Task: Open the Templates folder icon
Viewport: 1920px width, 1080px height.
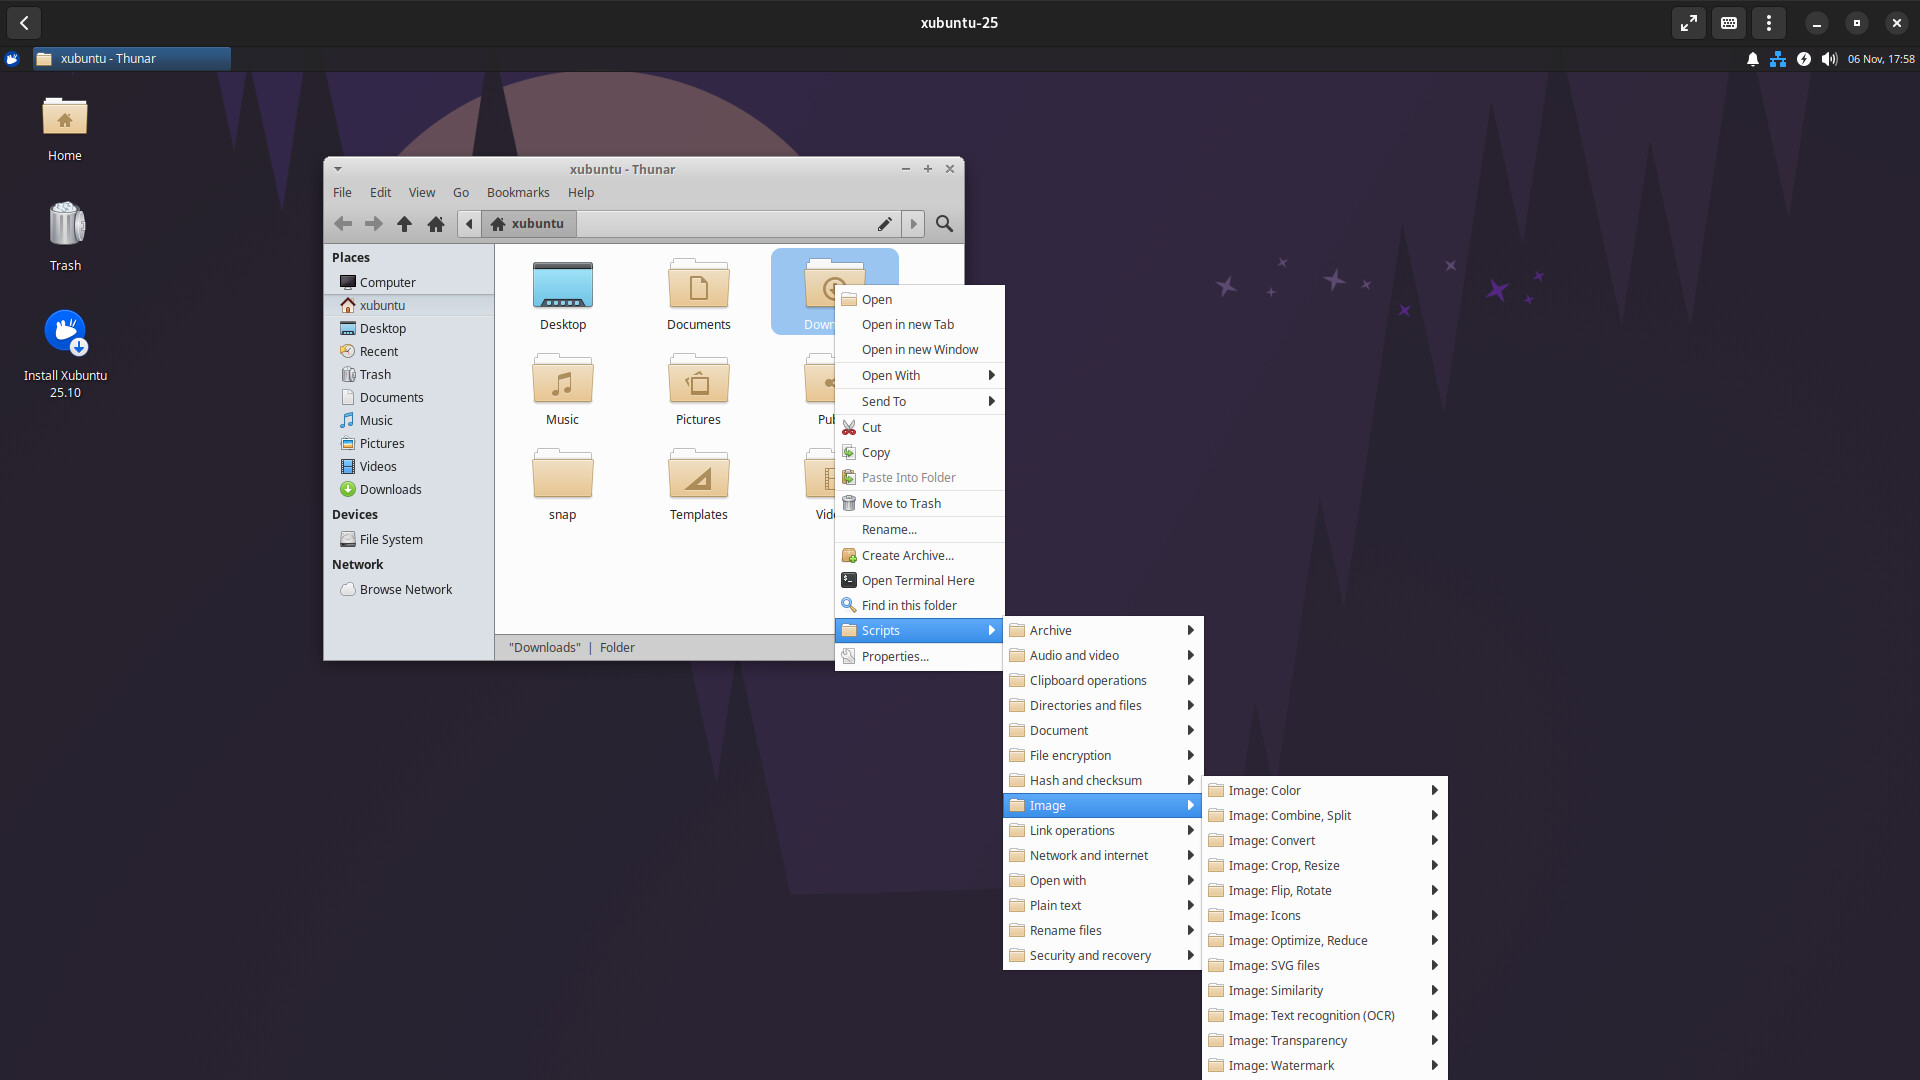Action: pyautogui.click(x=698, y=478)
